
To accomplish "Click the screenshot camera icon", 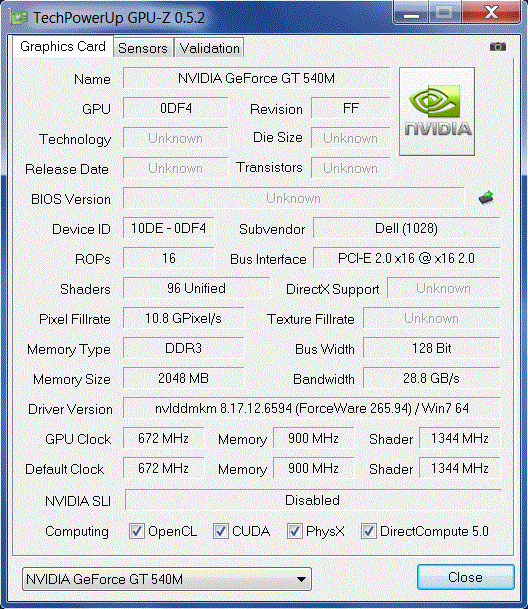I will coord(498,47).
